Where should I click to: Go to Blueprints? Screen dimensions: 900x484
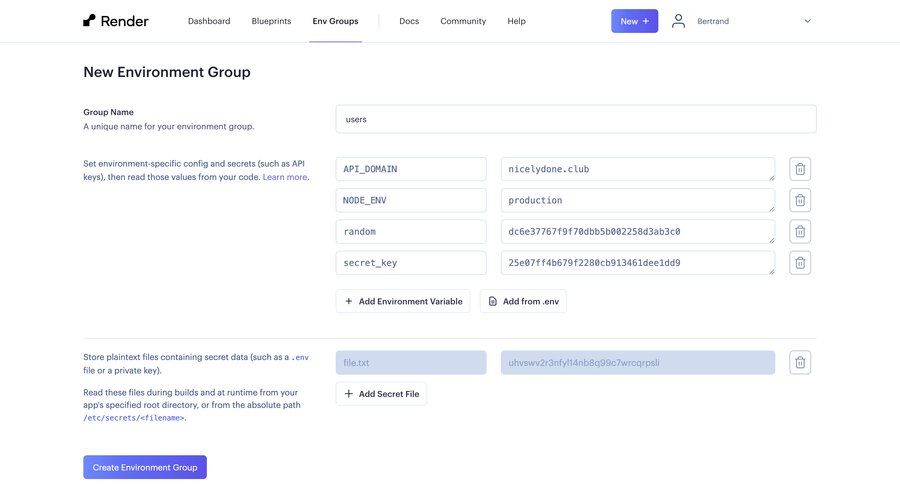coord(271,21)
